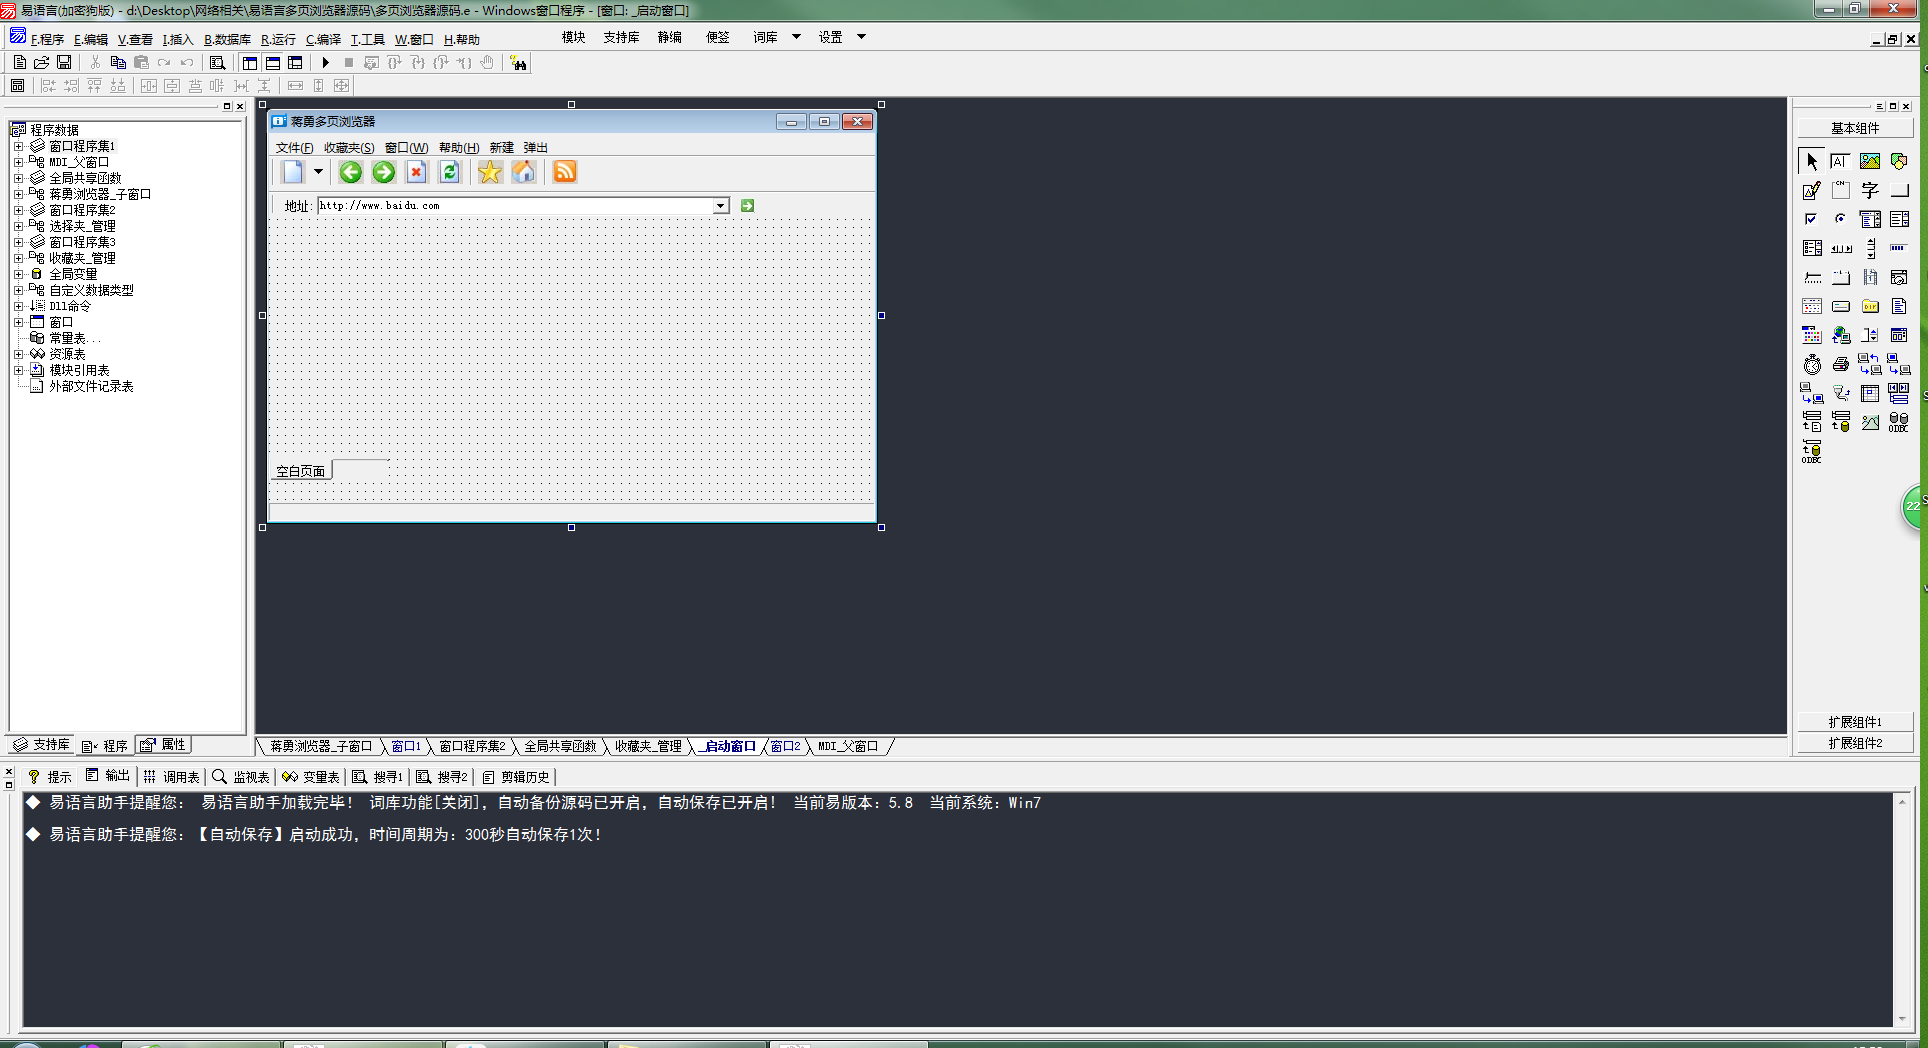
Task: Click the 便签 button in top bar
Action: coord(717,37)
